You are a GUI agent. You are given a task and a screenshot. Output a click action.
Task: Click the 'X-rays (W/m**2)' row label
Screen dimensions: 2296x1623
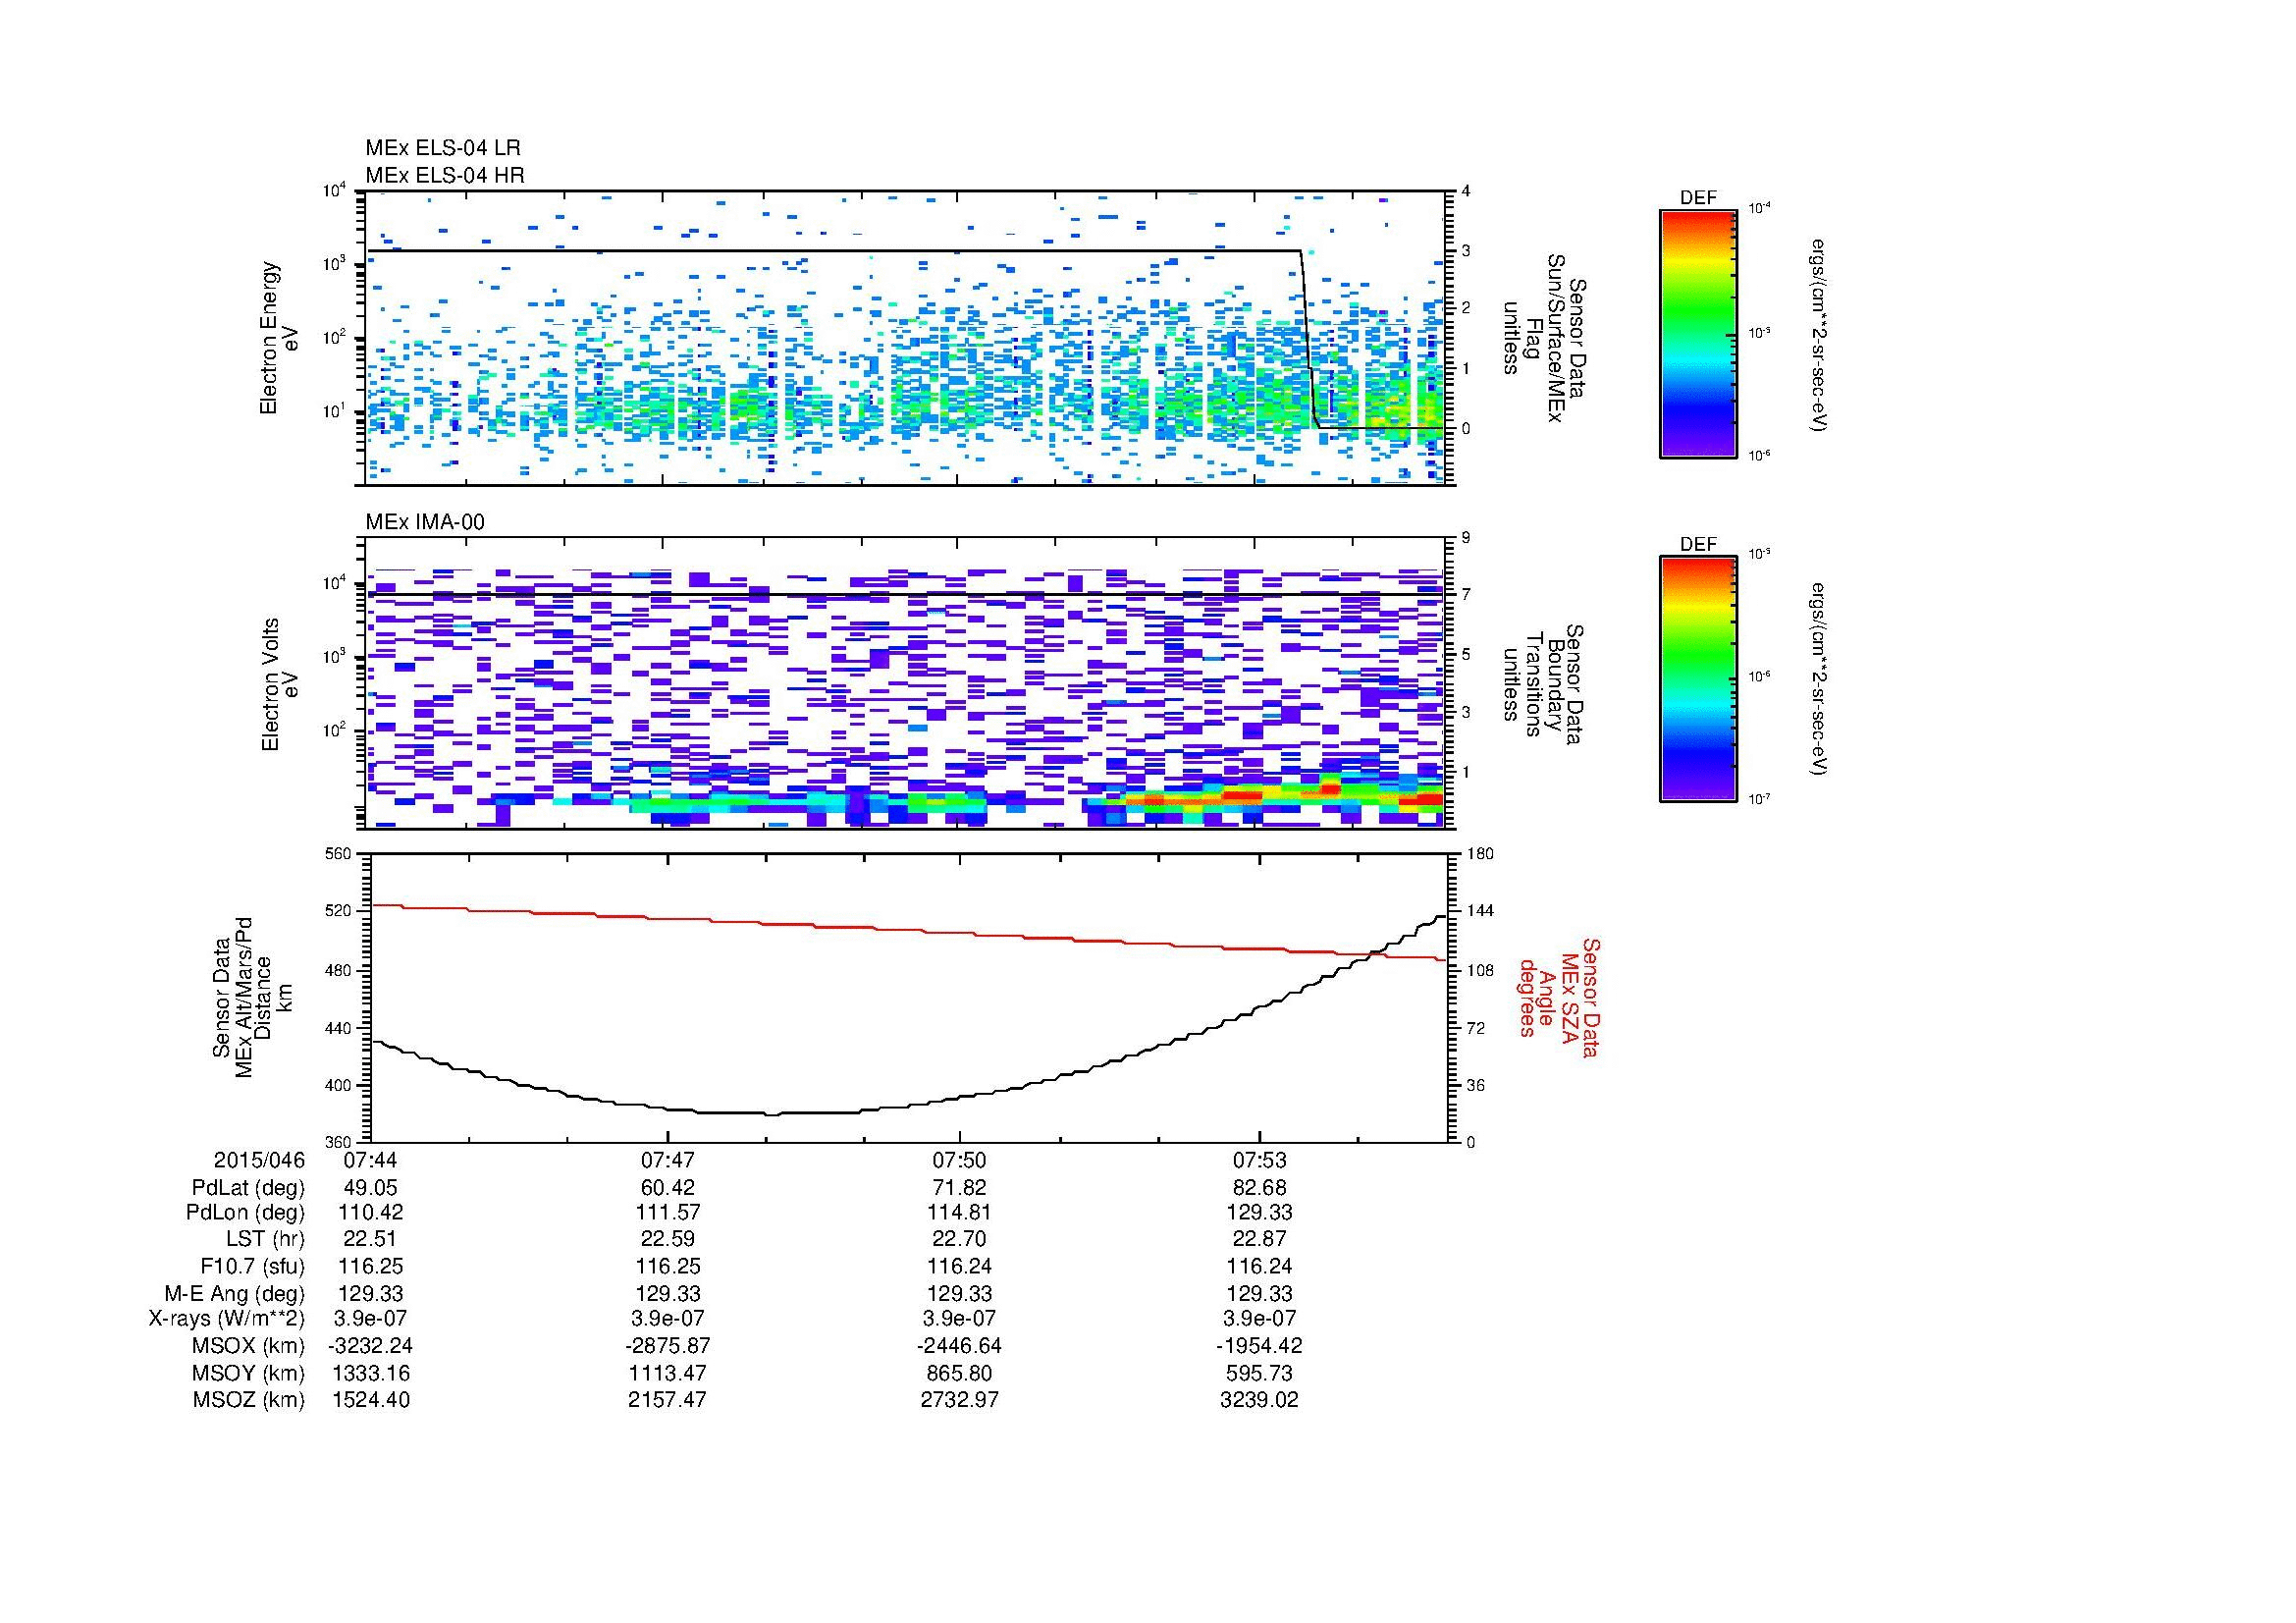point(226,1319)
